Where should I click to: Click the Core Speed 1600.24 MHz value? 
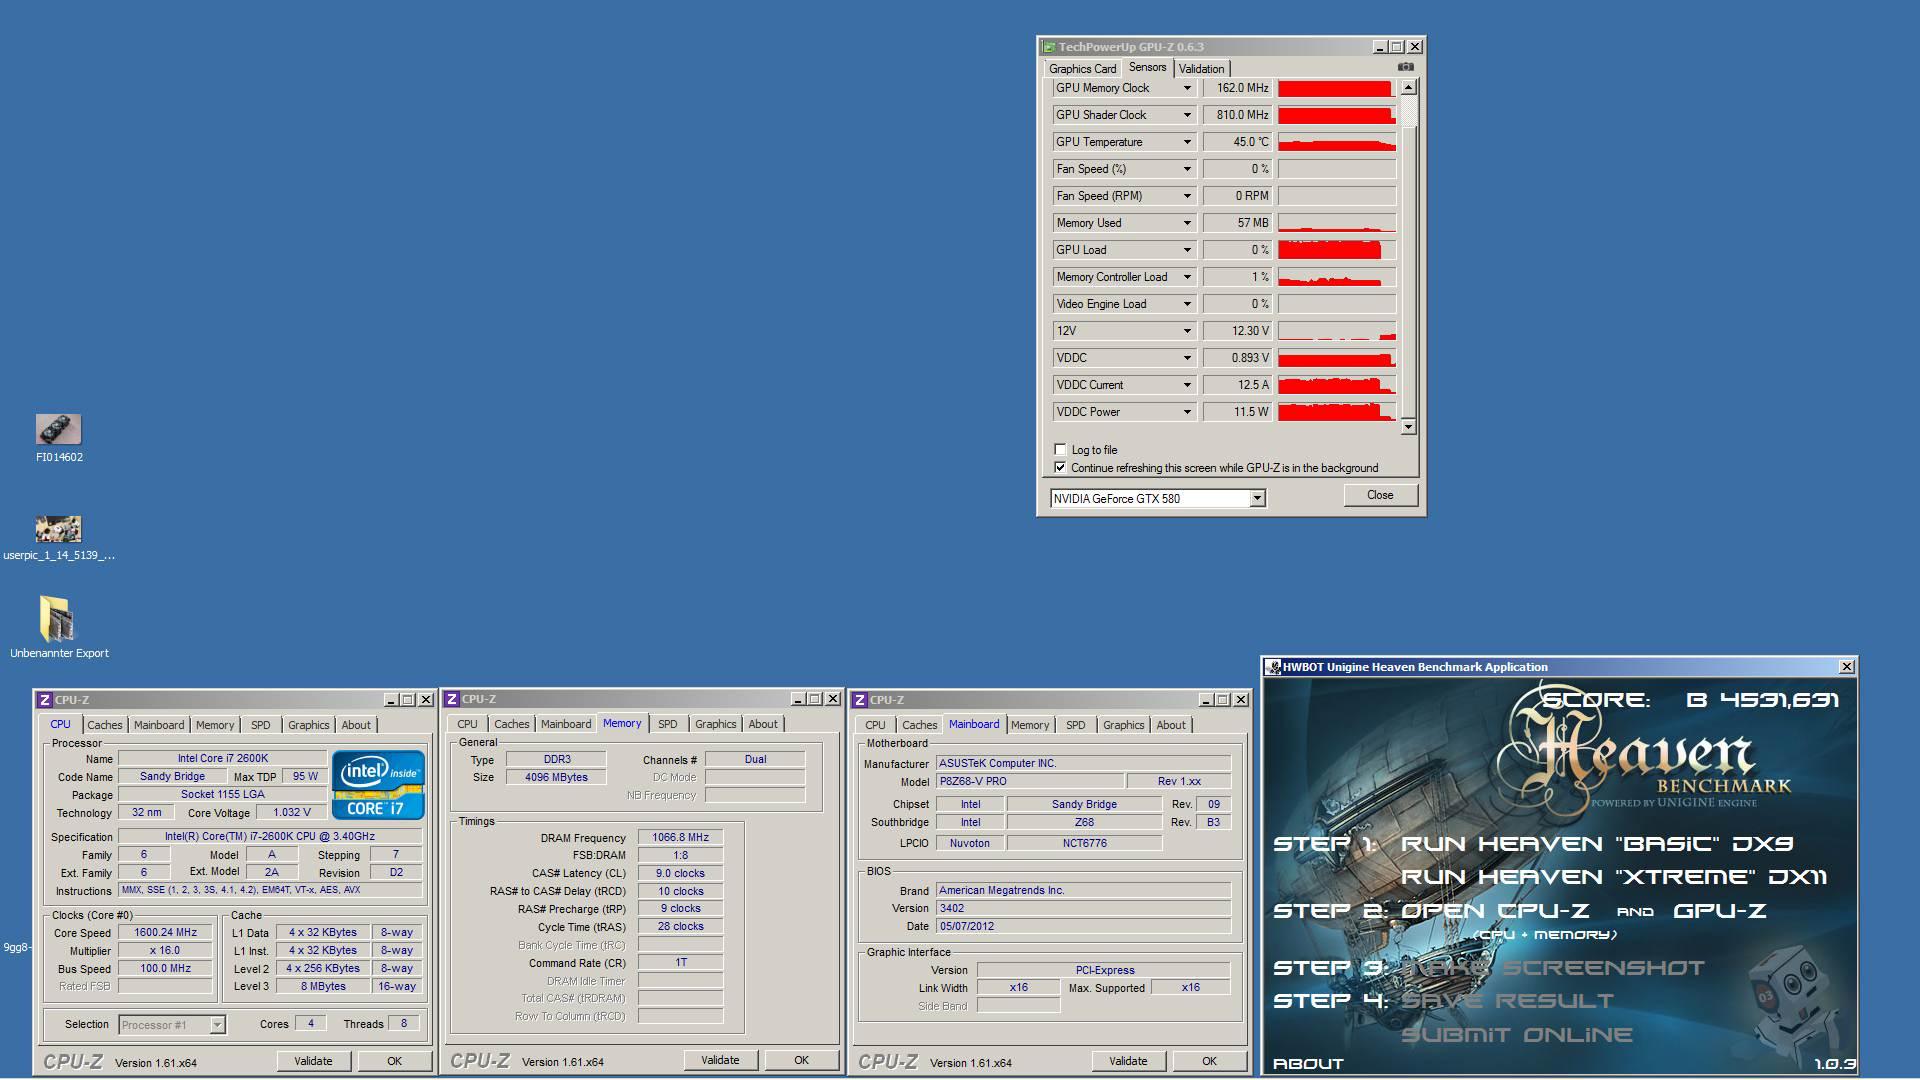(166, 932)
